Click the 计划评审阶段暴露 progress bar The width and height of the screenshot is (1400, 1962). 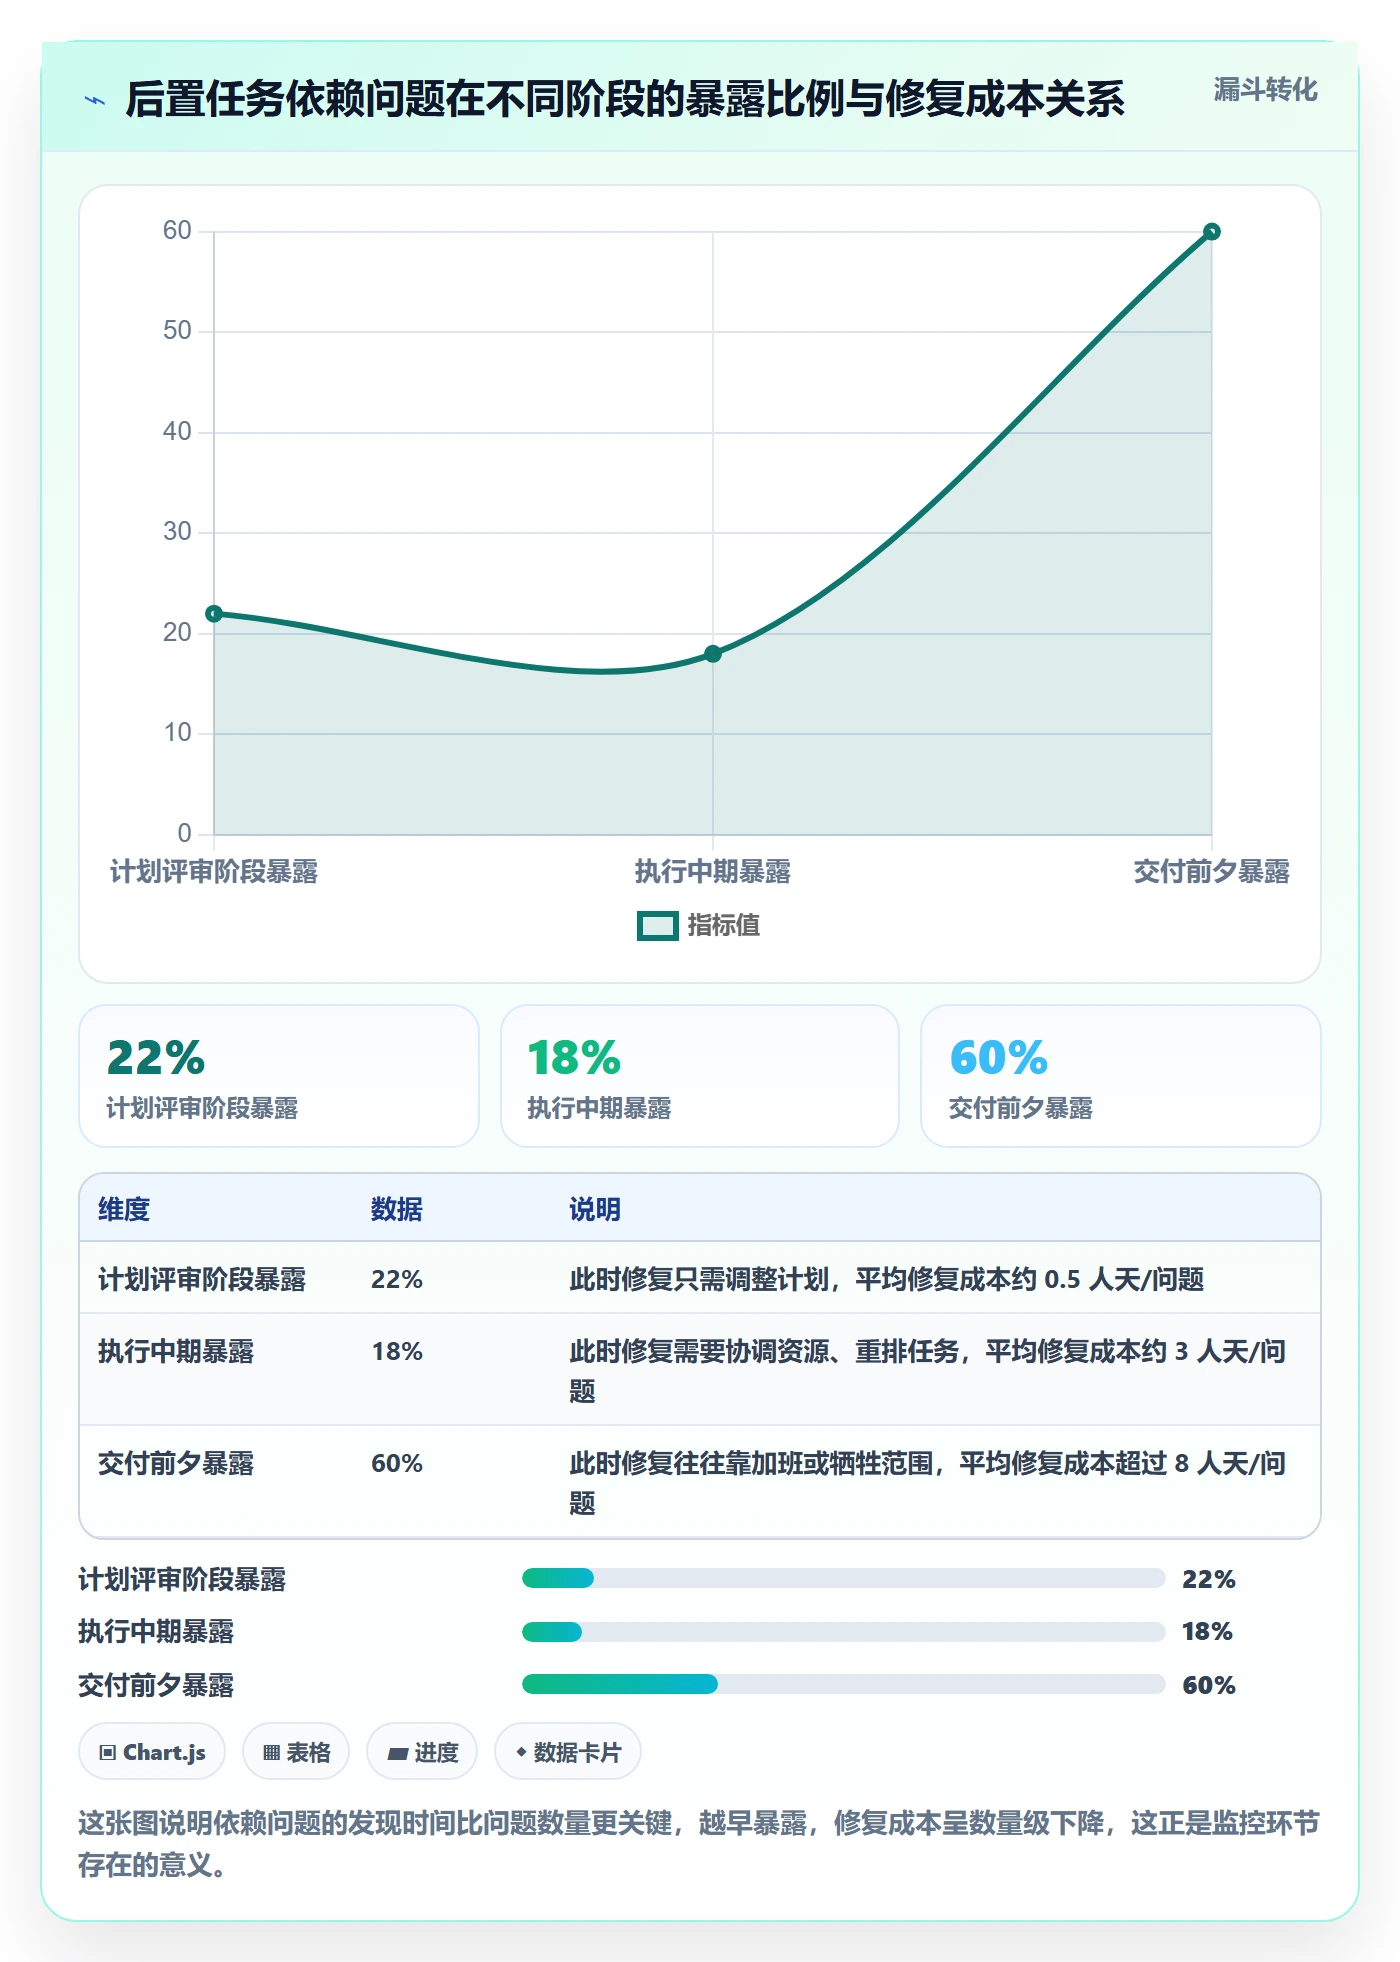tap(843, 1579)
